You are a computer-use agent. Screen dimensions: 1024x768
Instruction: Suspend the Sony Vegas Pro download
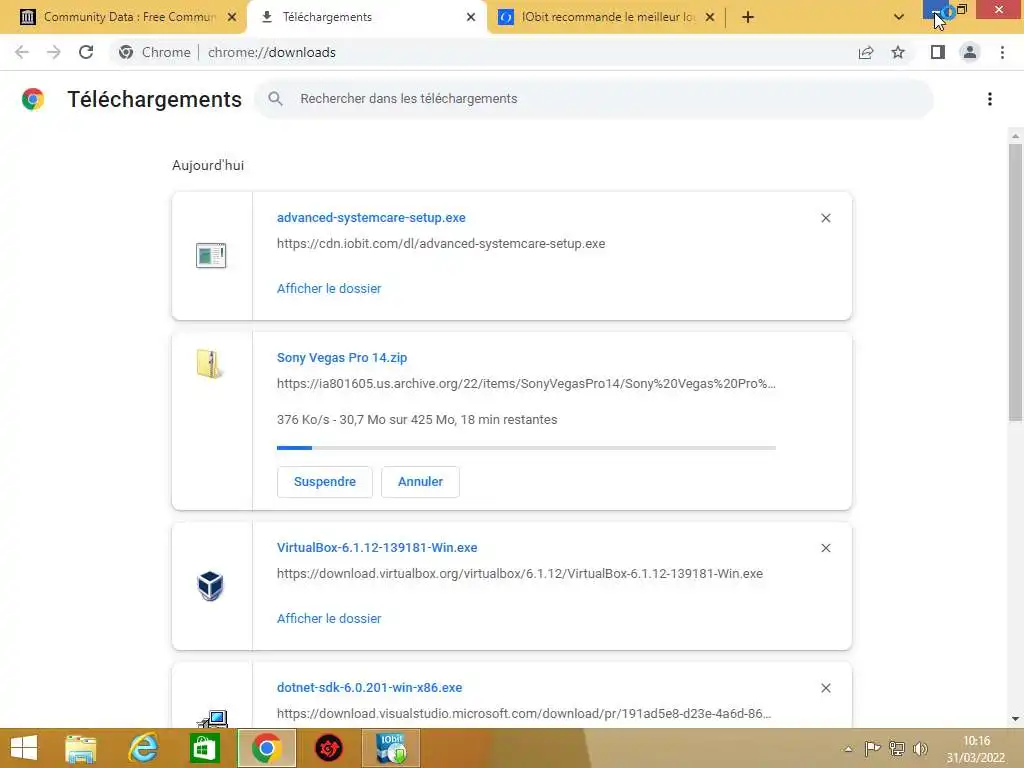pyautogui.click(x=325, y=482)
